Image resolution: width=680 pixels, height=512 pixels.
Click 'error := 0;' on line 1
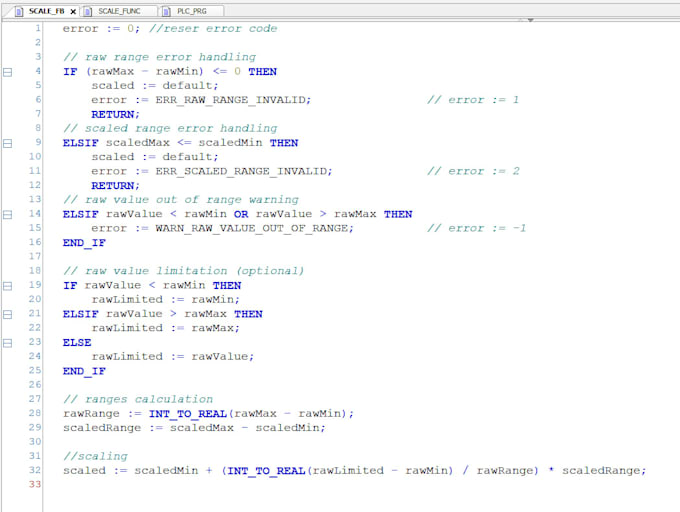(102, 29)
